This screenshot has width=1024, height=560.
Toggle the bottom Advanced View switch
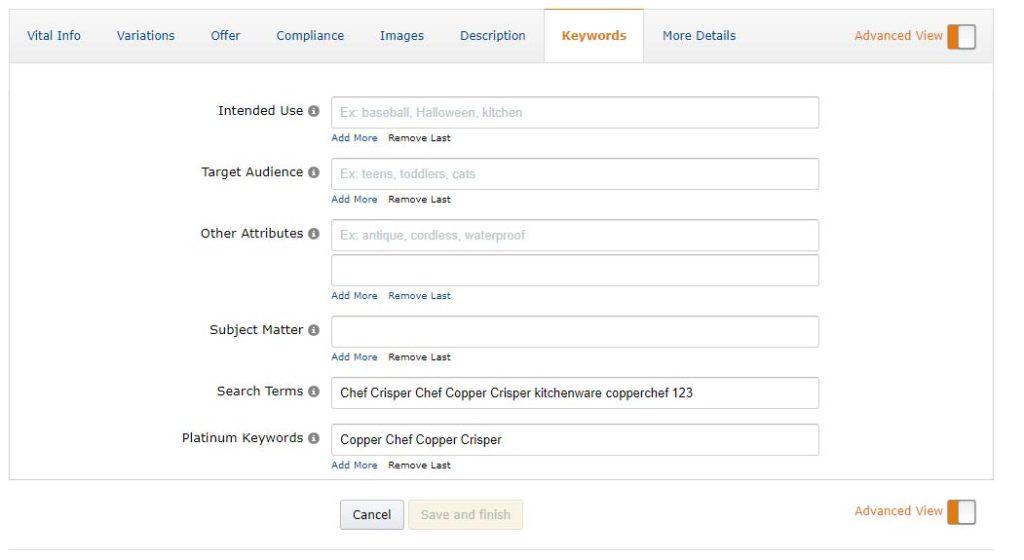(x=961, y=512)
